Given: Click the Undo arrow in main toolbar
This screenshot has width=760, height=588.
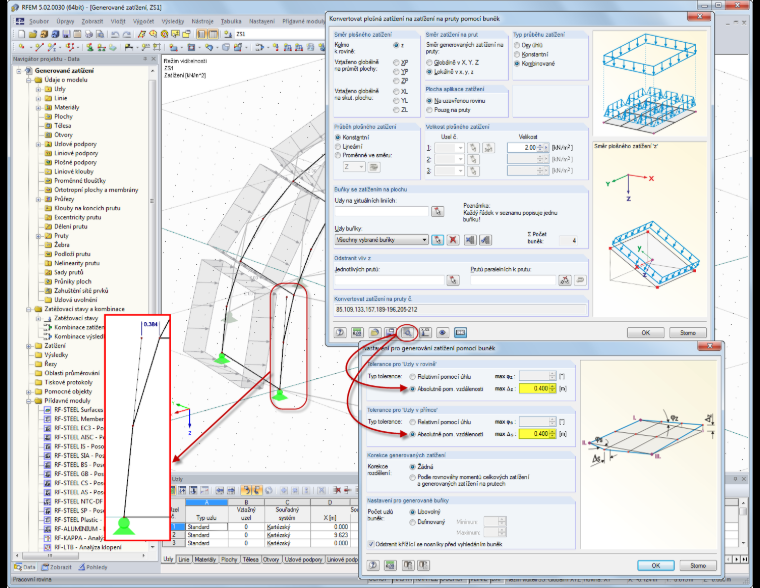Looking at the screenshot, I should [x=115, y=34].
